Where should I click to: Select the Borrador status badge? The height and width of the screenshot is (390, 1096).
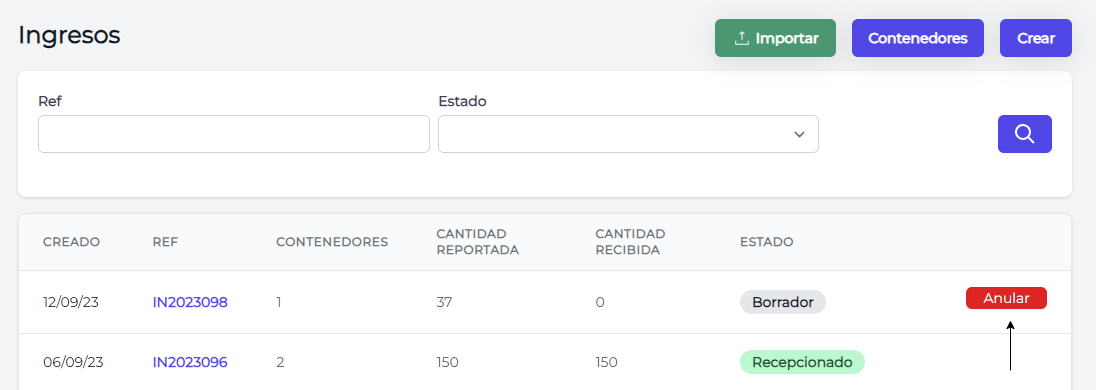783,303
